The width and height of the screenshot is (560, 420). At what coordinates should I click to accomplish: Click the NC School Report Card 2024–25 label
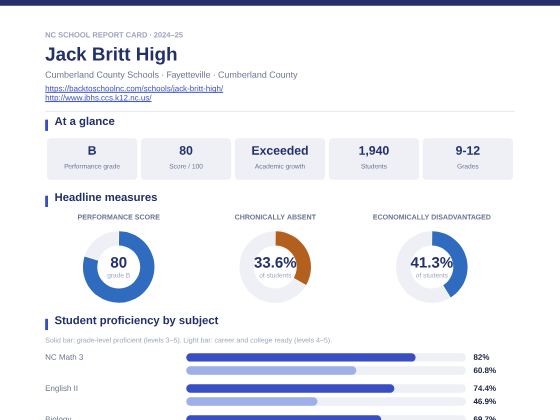[x=114, y=35]
